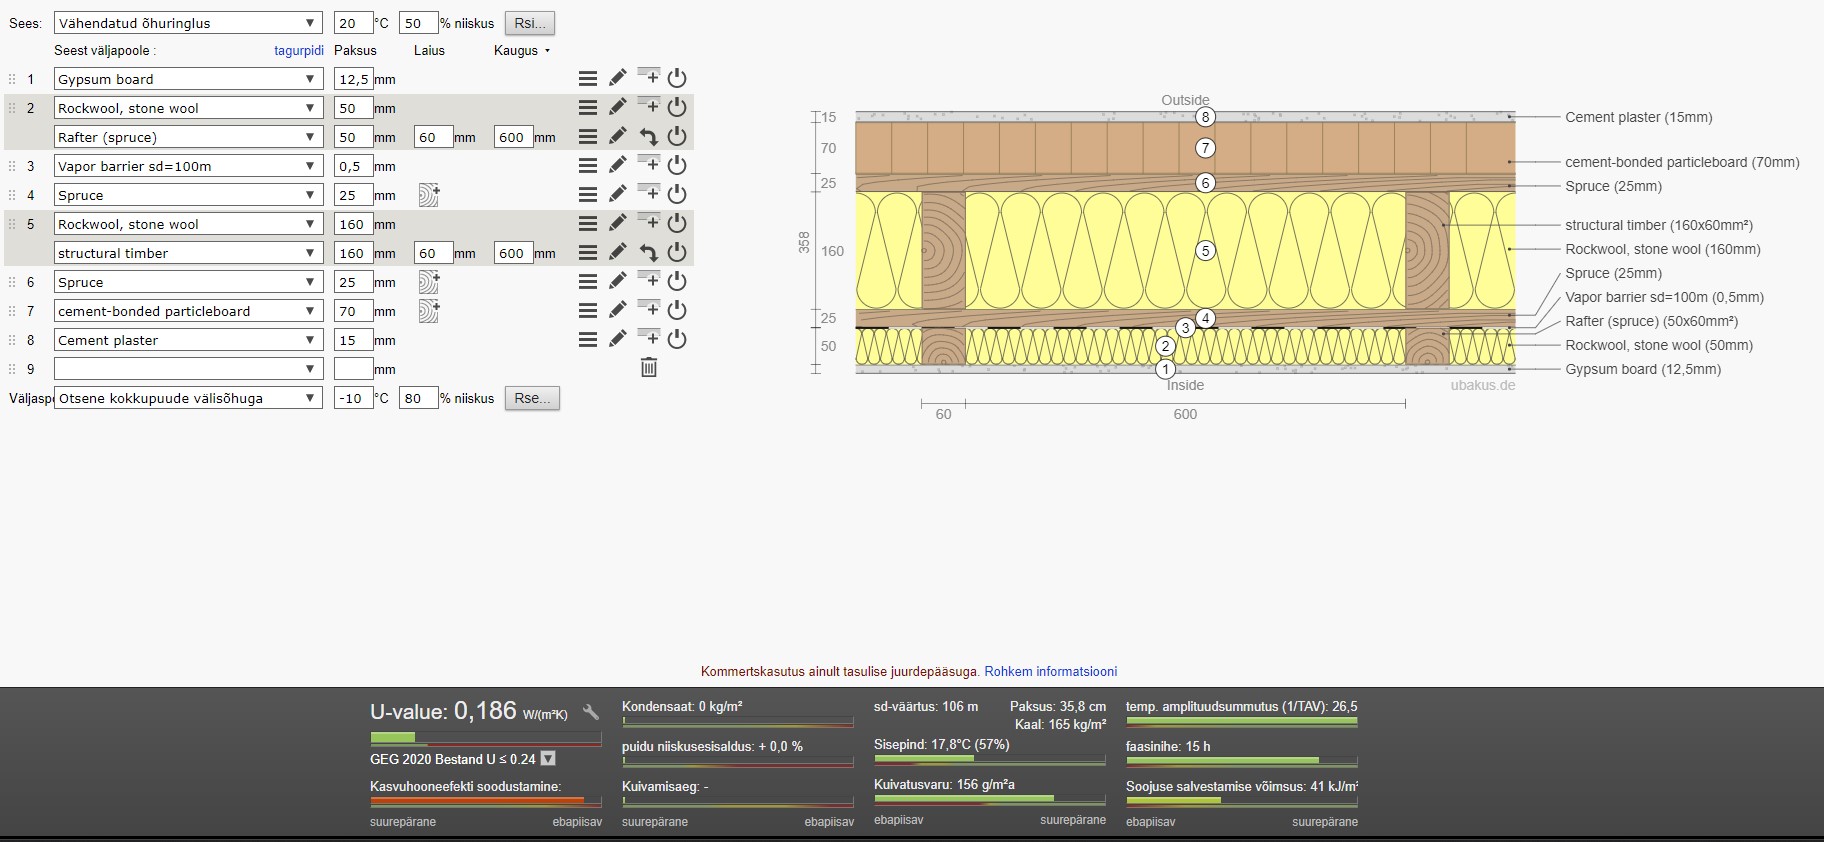Delete empty layer 9 with the trash icon

[x=648, y=368]
